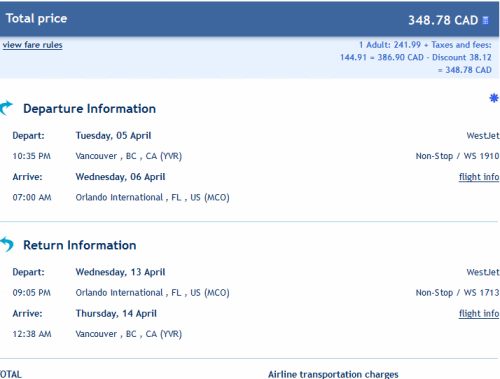
Task: Click the Tuesday, 05 April departure date
Action: tap(113, 136)
